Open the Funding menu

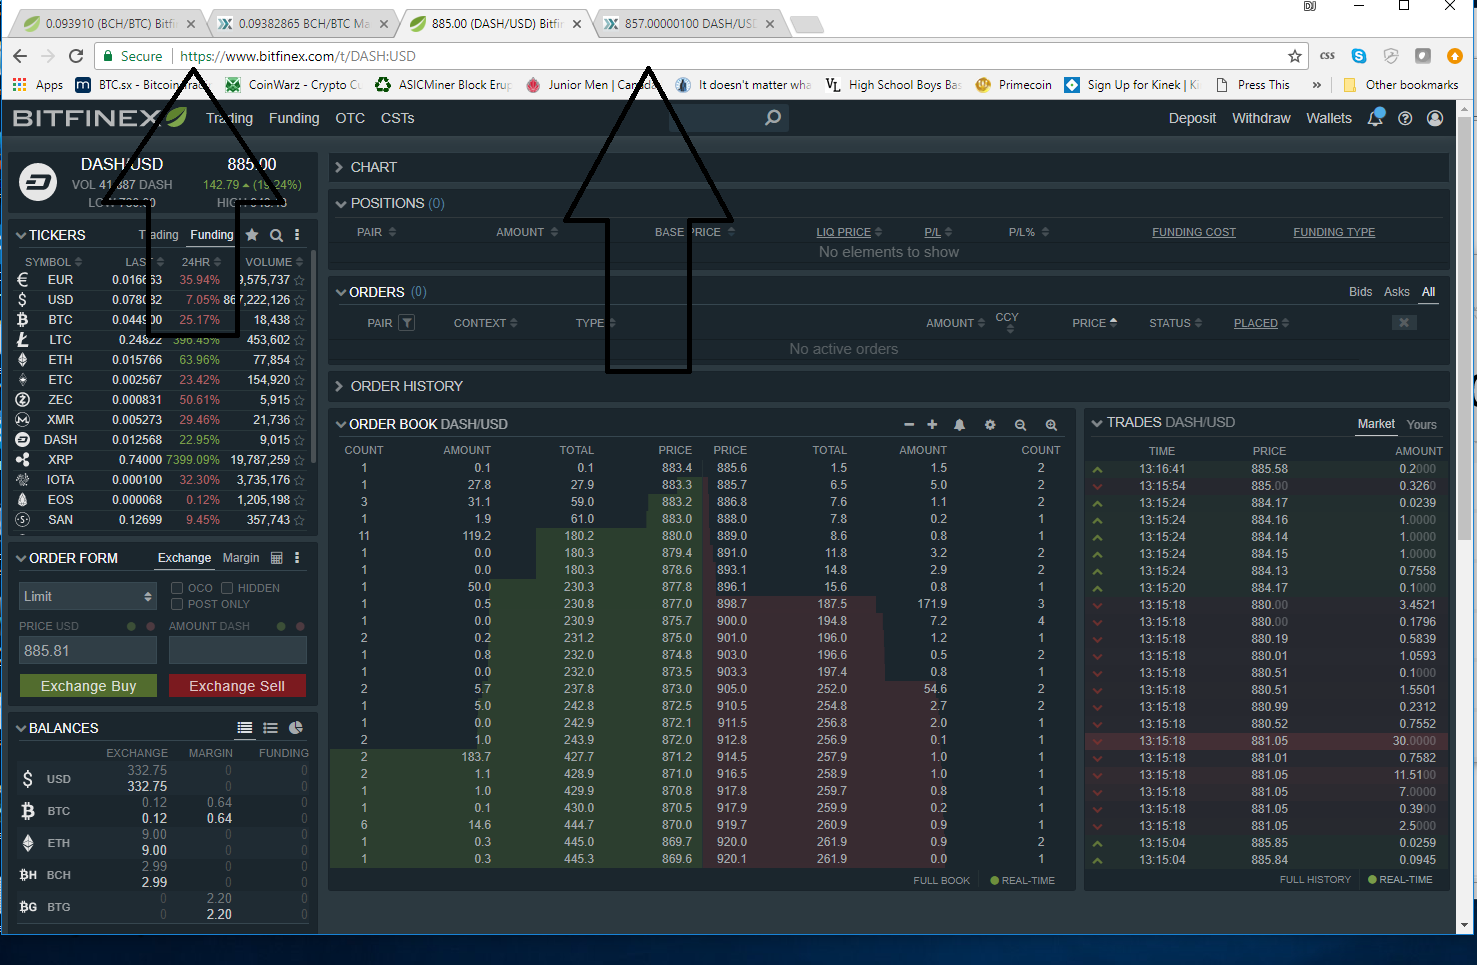(x=294, y=118)
